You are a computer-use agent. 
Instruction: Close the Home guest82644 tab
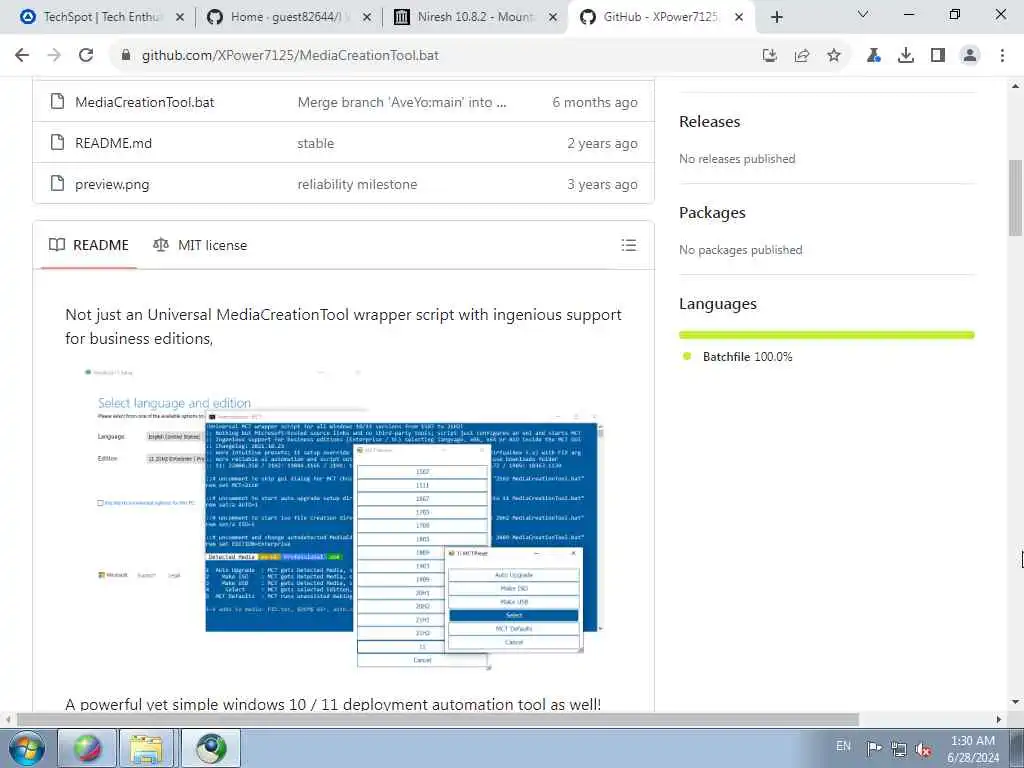pyautogui.click(x=367, y=17)
